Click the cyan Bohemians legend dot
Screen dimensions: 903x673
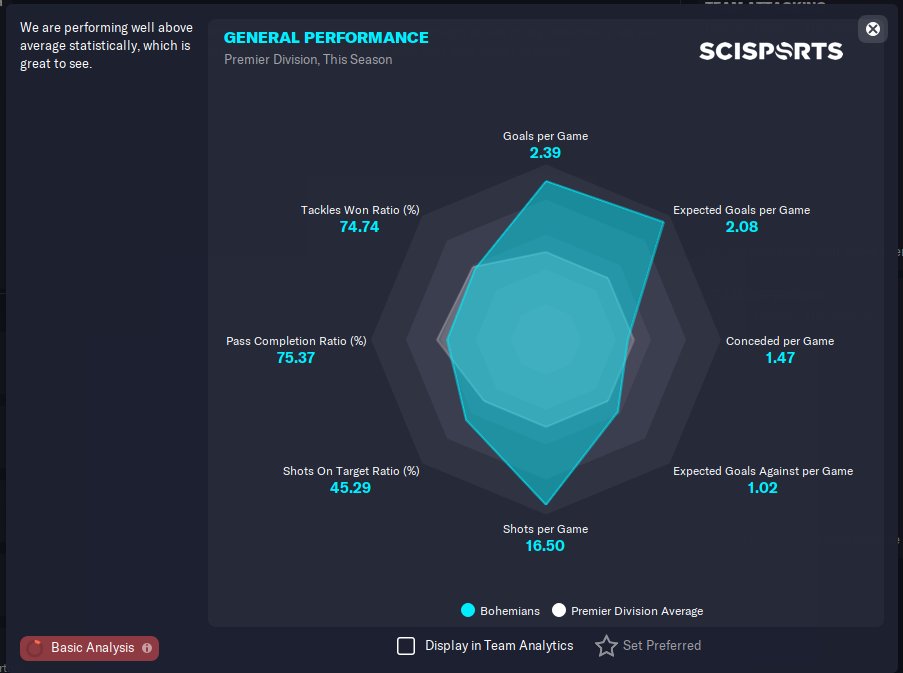[x=468, y=610]
